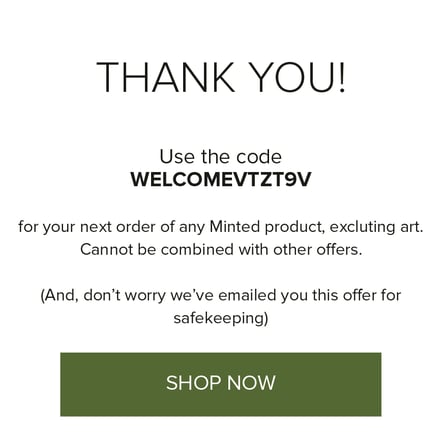Click the word 'product' in the offer sentence
This screenshot has height=442, width=444.
[295, 228]
